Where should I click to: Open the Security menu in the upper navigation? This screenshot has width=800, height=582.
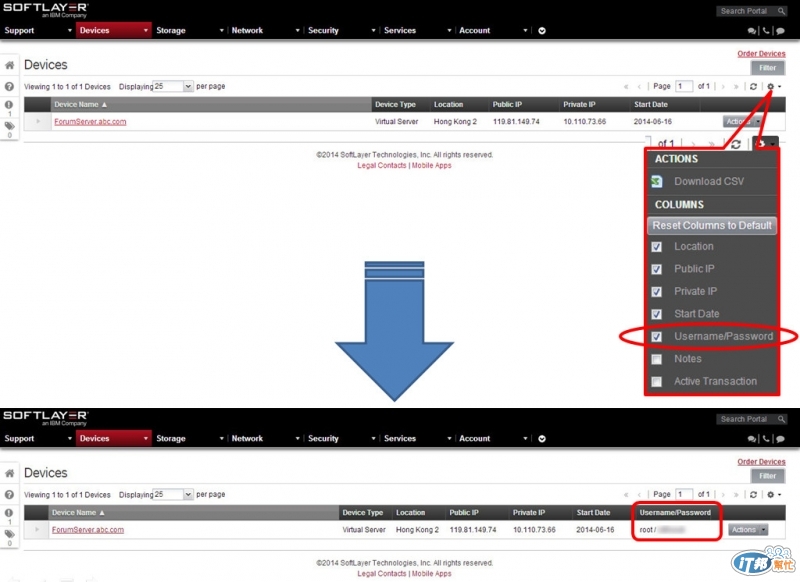323,31
